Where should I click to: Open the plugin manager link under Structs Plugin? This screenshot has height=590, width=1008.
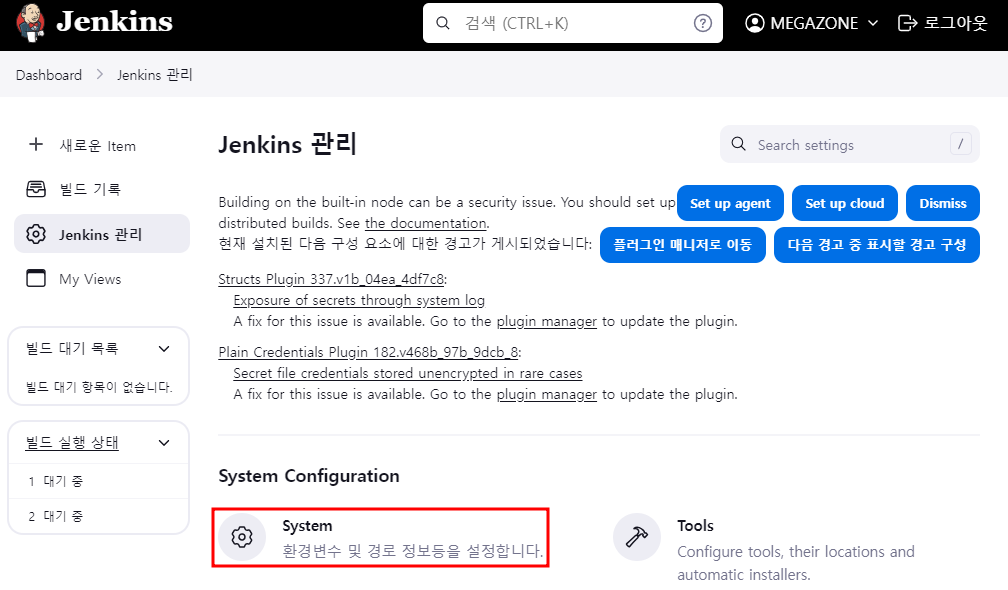pyautogui.click(x=546, y=321)
